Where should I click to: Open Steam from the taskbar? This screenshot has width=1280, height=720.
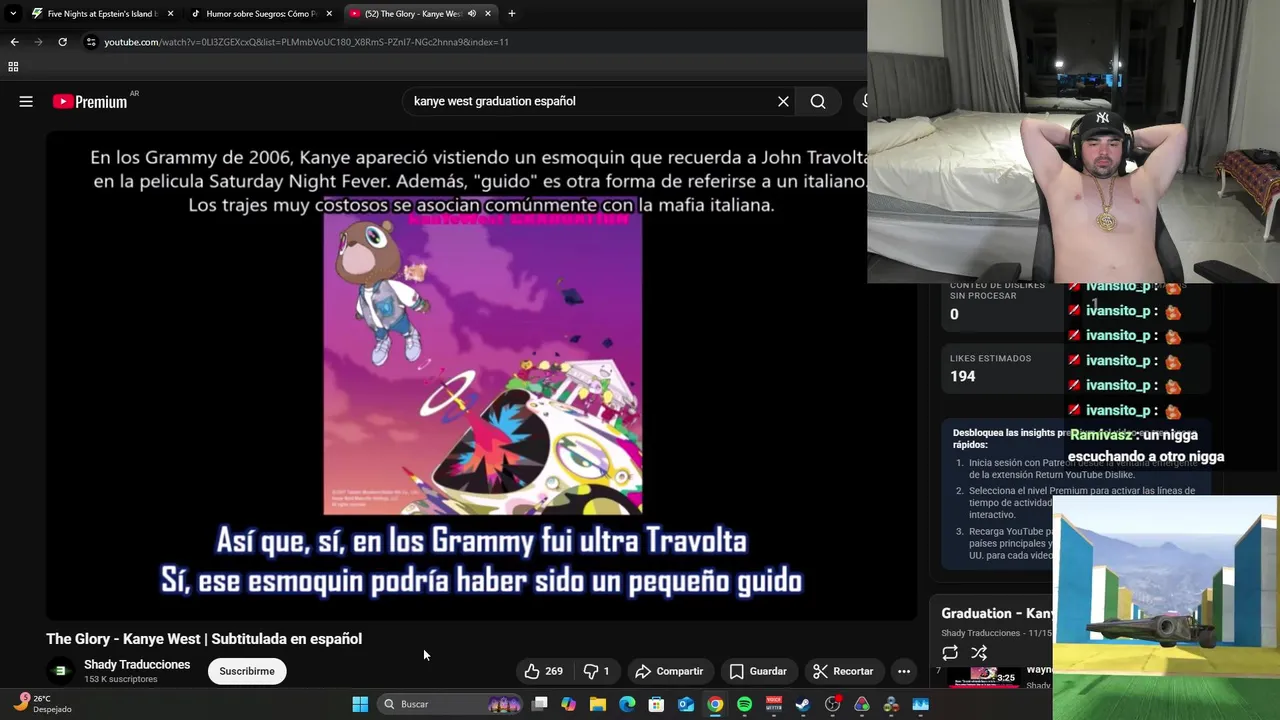pyautogui.click(x=803, y=704)
